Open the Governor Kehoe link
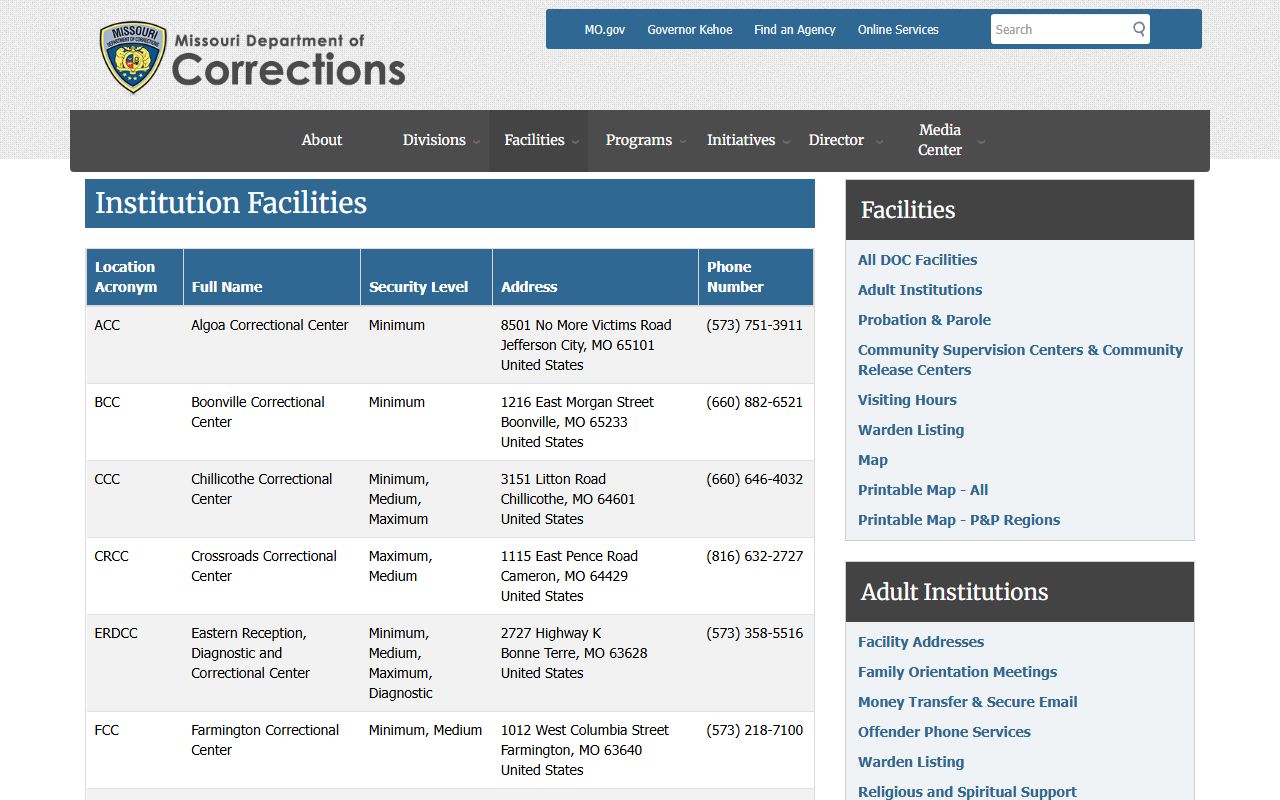1280x800 pixels. point(690,30)
